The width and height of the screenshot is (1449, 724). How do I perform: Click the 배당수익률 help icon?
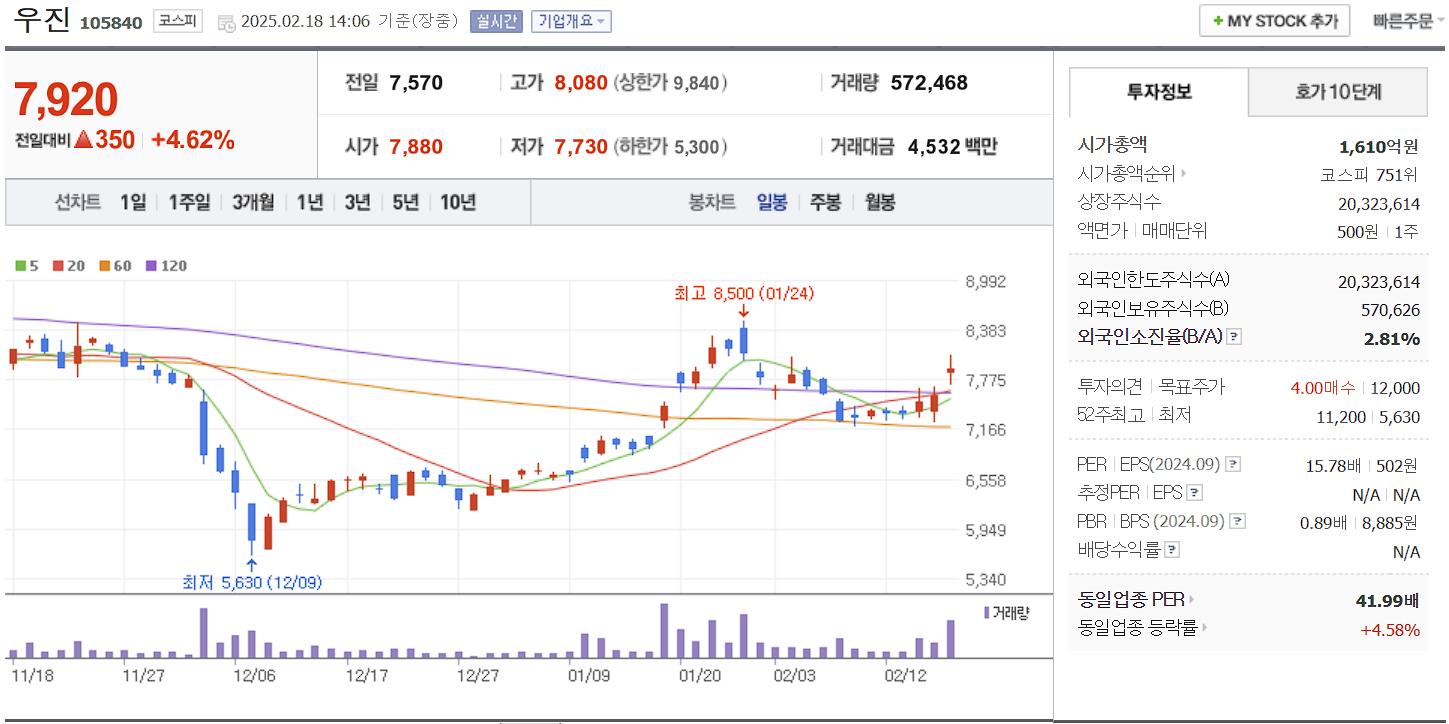(x=1170, y=551)
